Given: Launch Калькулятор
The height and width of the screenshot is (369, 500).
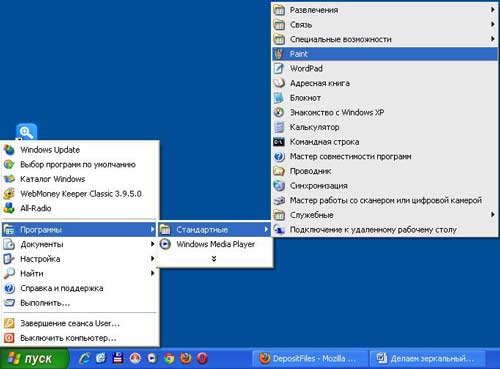Looking at the screenshot, I should pos(385,127).
